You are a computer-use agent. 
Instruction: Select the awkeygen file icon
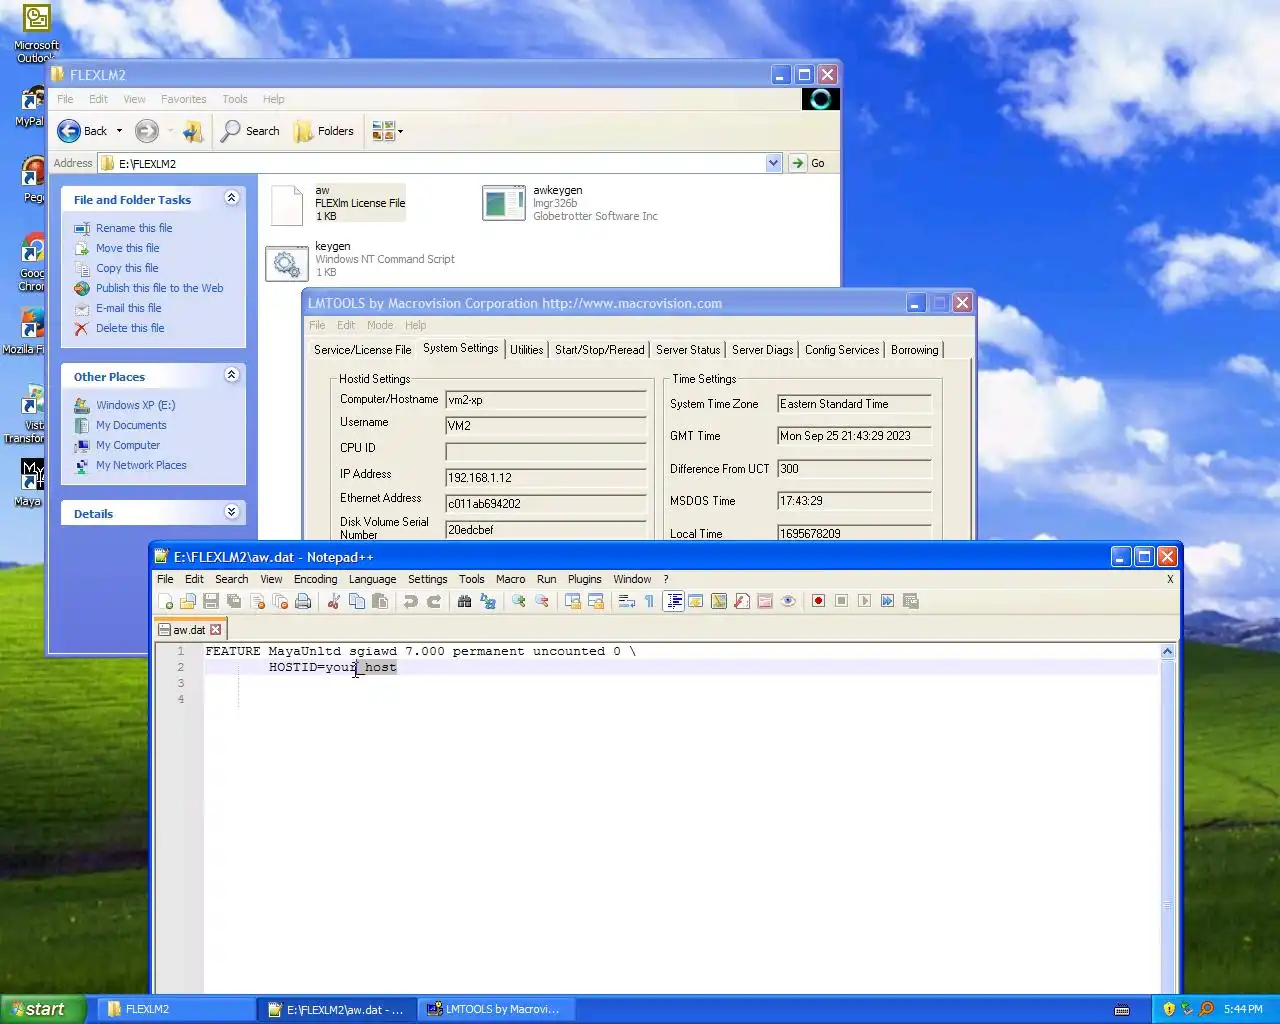tap(503, 203)
